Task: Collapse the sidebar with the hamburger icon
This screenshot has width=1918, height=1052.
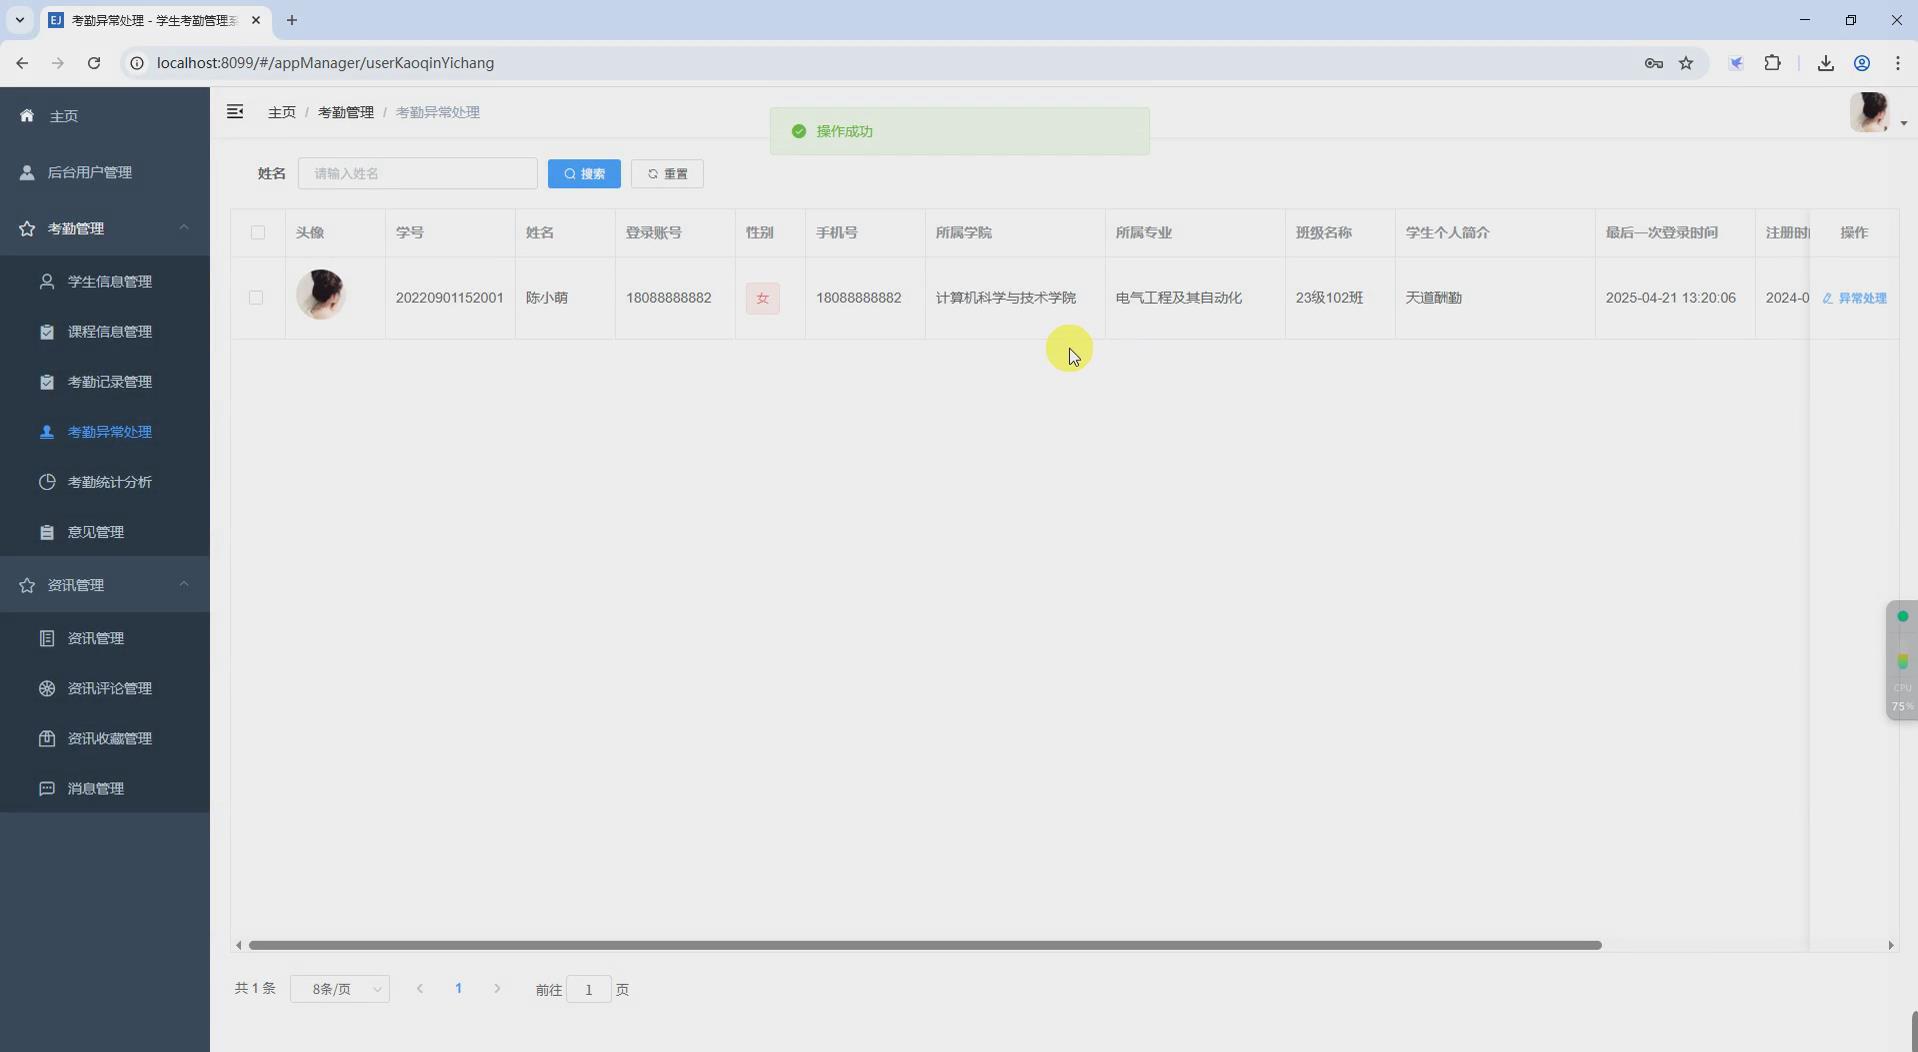Action: (235, 112)
